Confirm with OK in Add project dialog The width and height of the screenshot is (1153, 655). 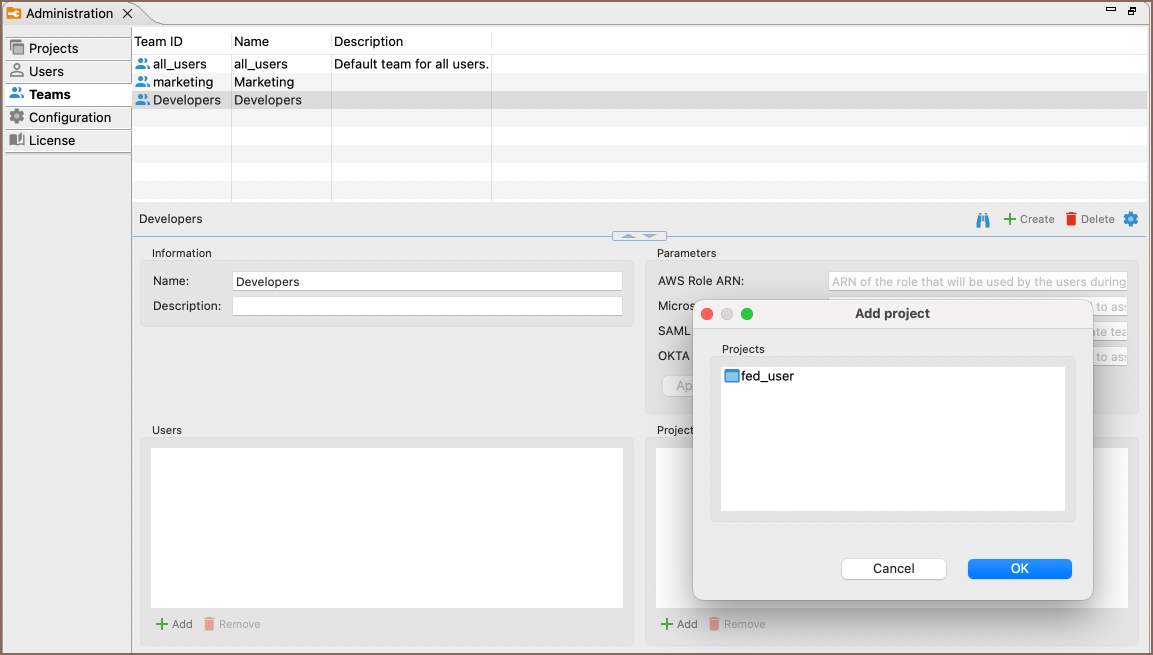(1019, 568)
